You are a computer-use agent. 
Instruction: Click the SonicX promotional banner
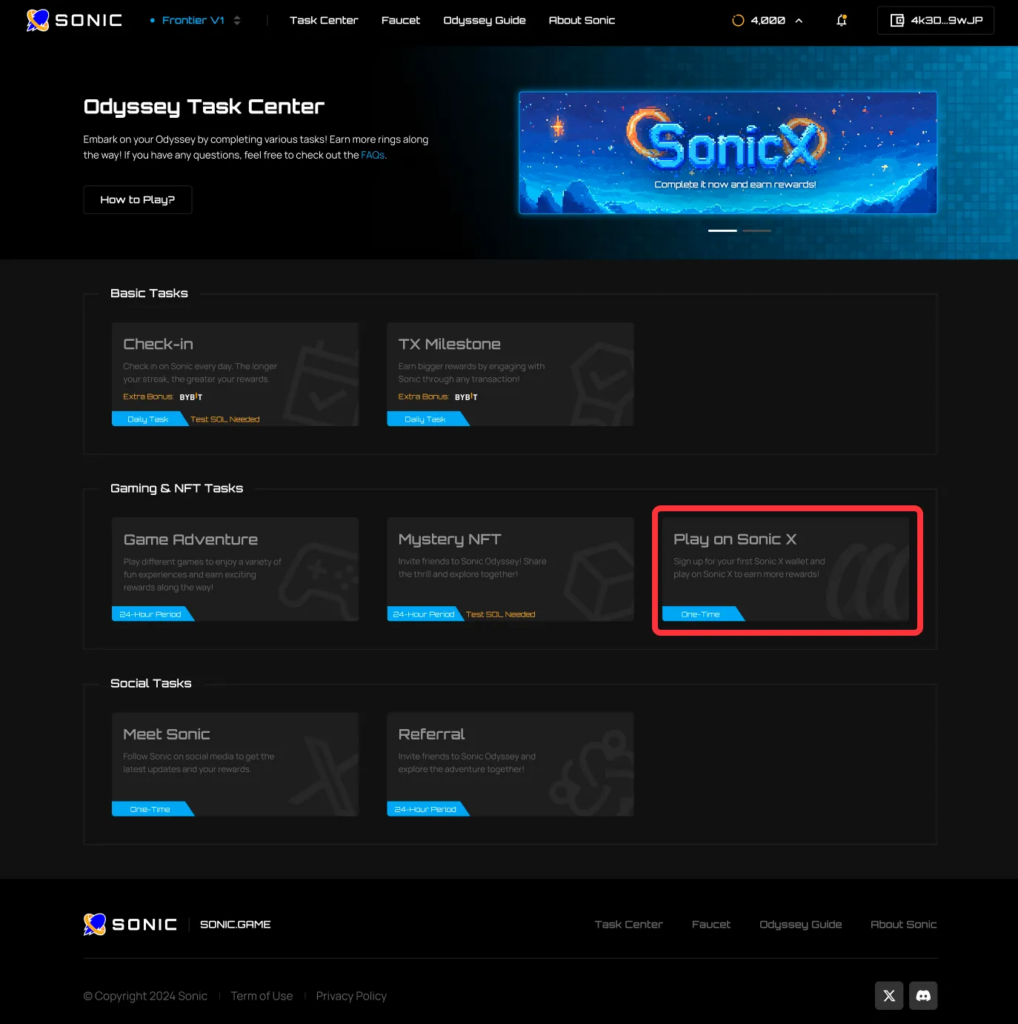pyautogui.click(x=728, y=153)
